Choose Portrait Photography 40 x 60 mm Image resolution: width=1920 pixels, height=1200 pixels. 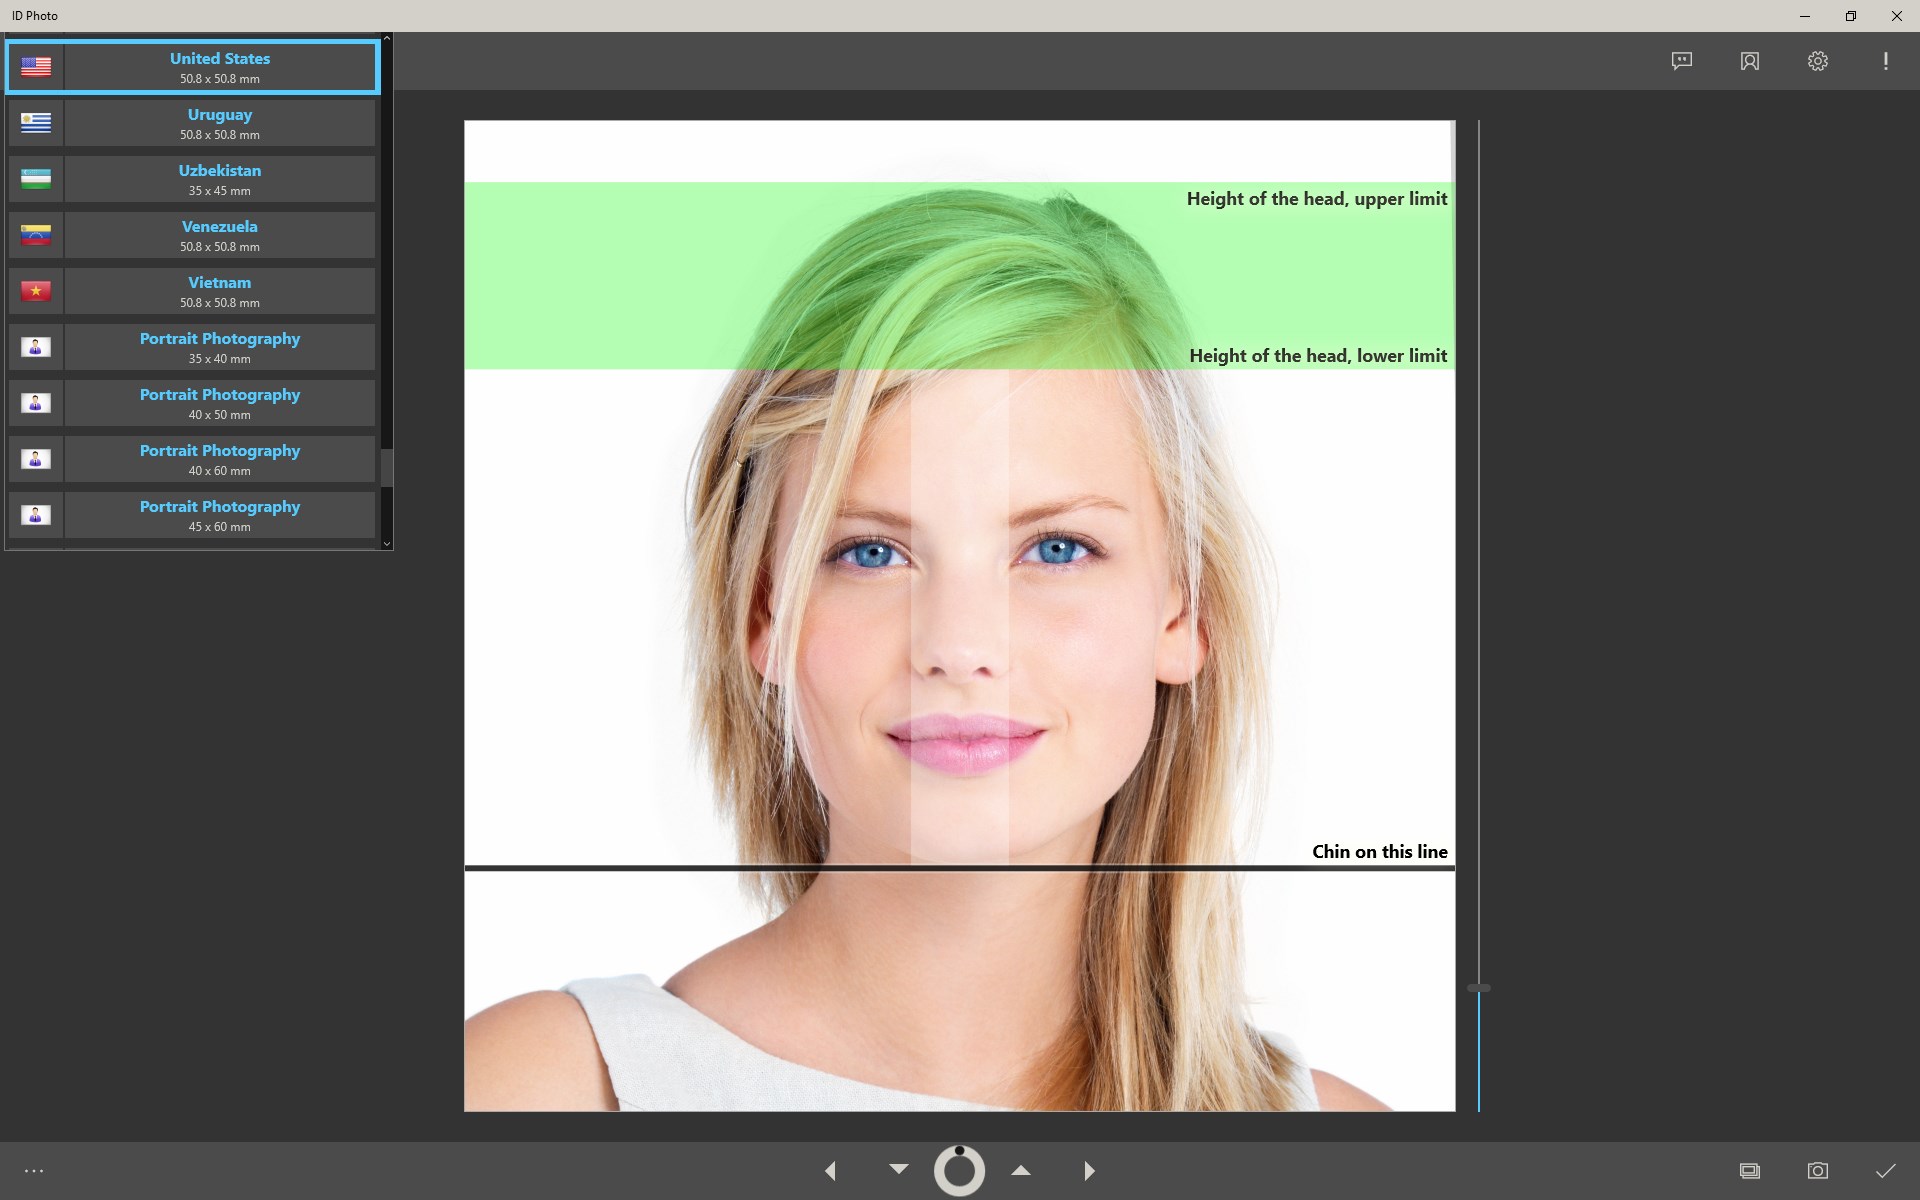tap(219, 459)
